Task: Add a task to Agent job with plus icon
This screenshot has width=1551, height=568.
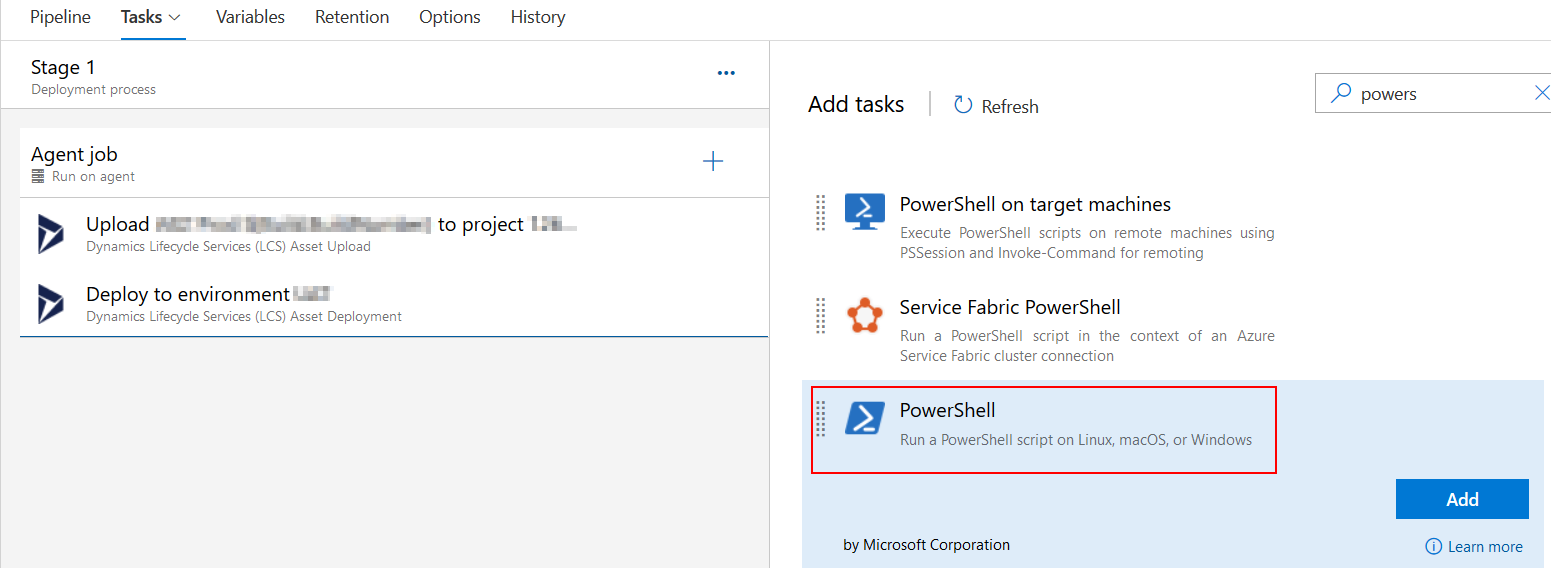Action: coord(713,161)
